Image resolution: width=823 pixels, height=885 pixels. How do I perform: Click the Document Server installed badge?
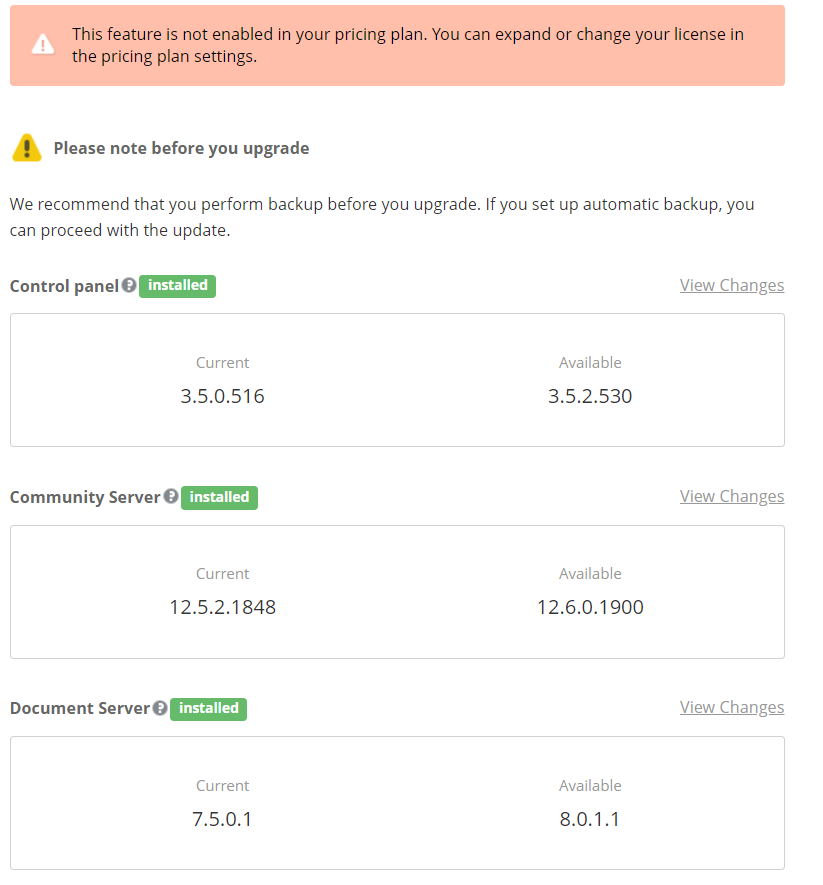pos(208,708)
